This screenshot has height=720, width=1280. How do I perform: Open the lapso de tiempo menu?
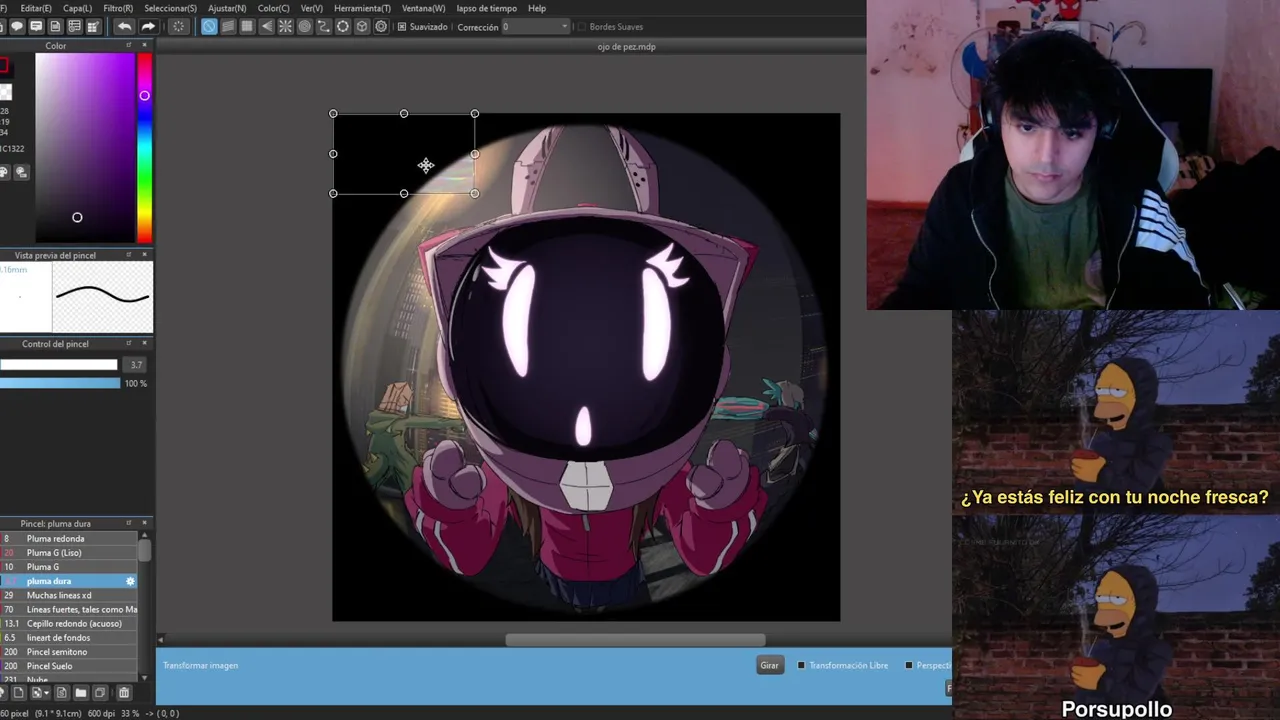click(x=486, y=8)
